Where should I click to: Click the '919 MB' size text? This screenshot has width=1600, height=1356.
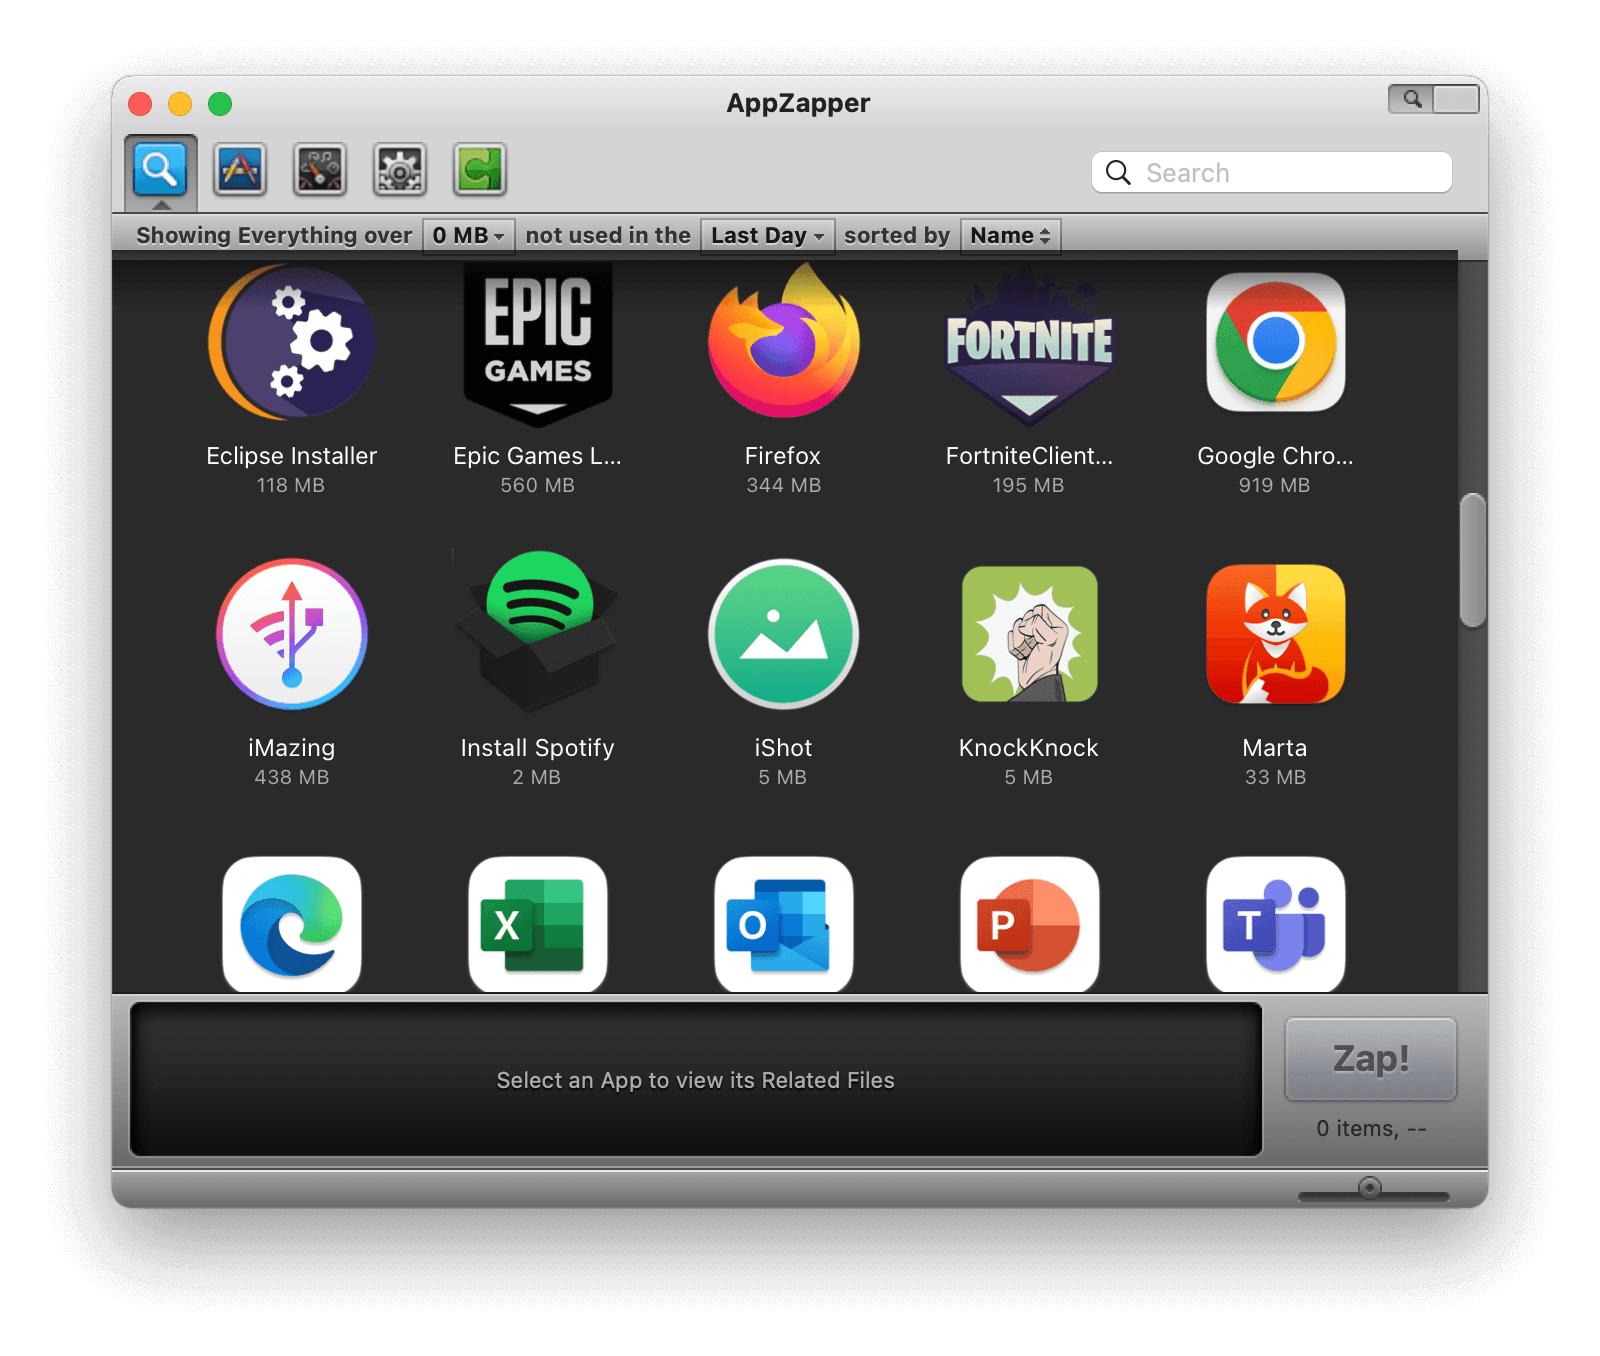1275,485
